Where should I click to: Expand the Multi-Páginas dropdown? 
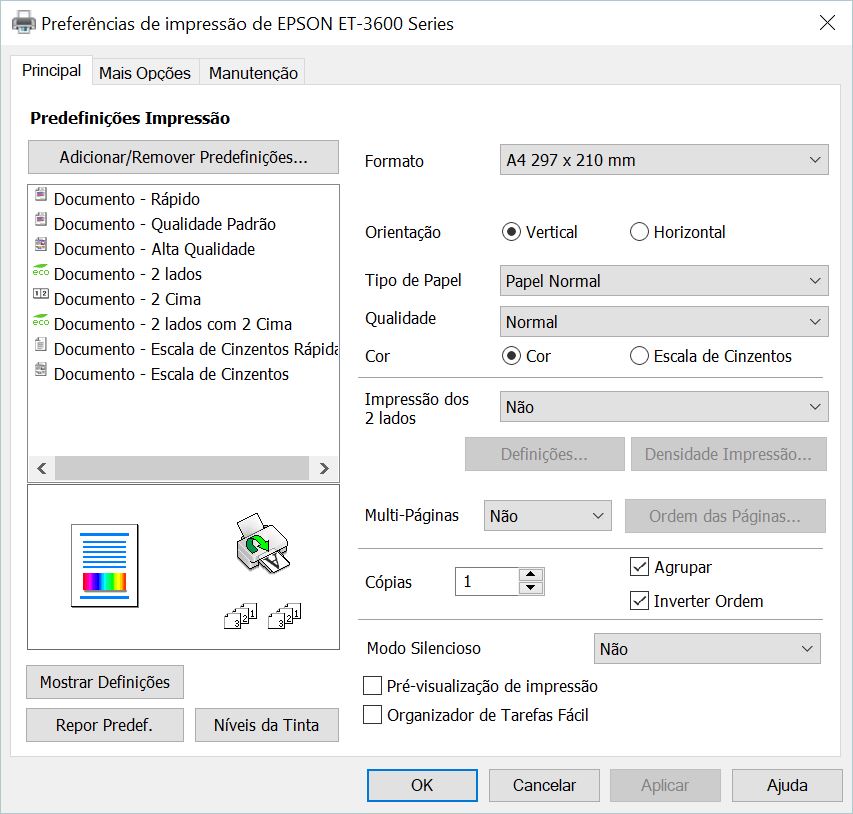pyautogui.click(x=547, y=516)
